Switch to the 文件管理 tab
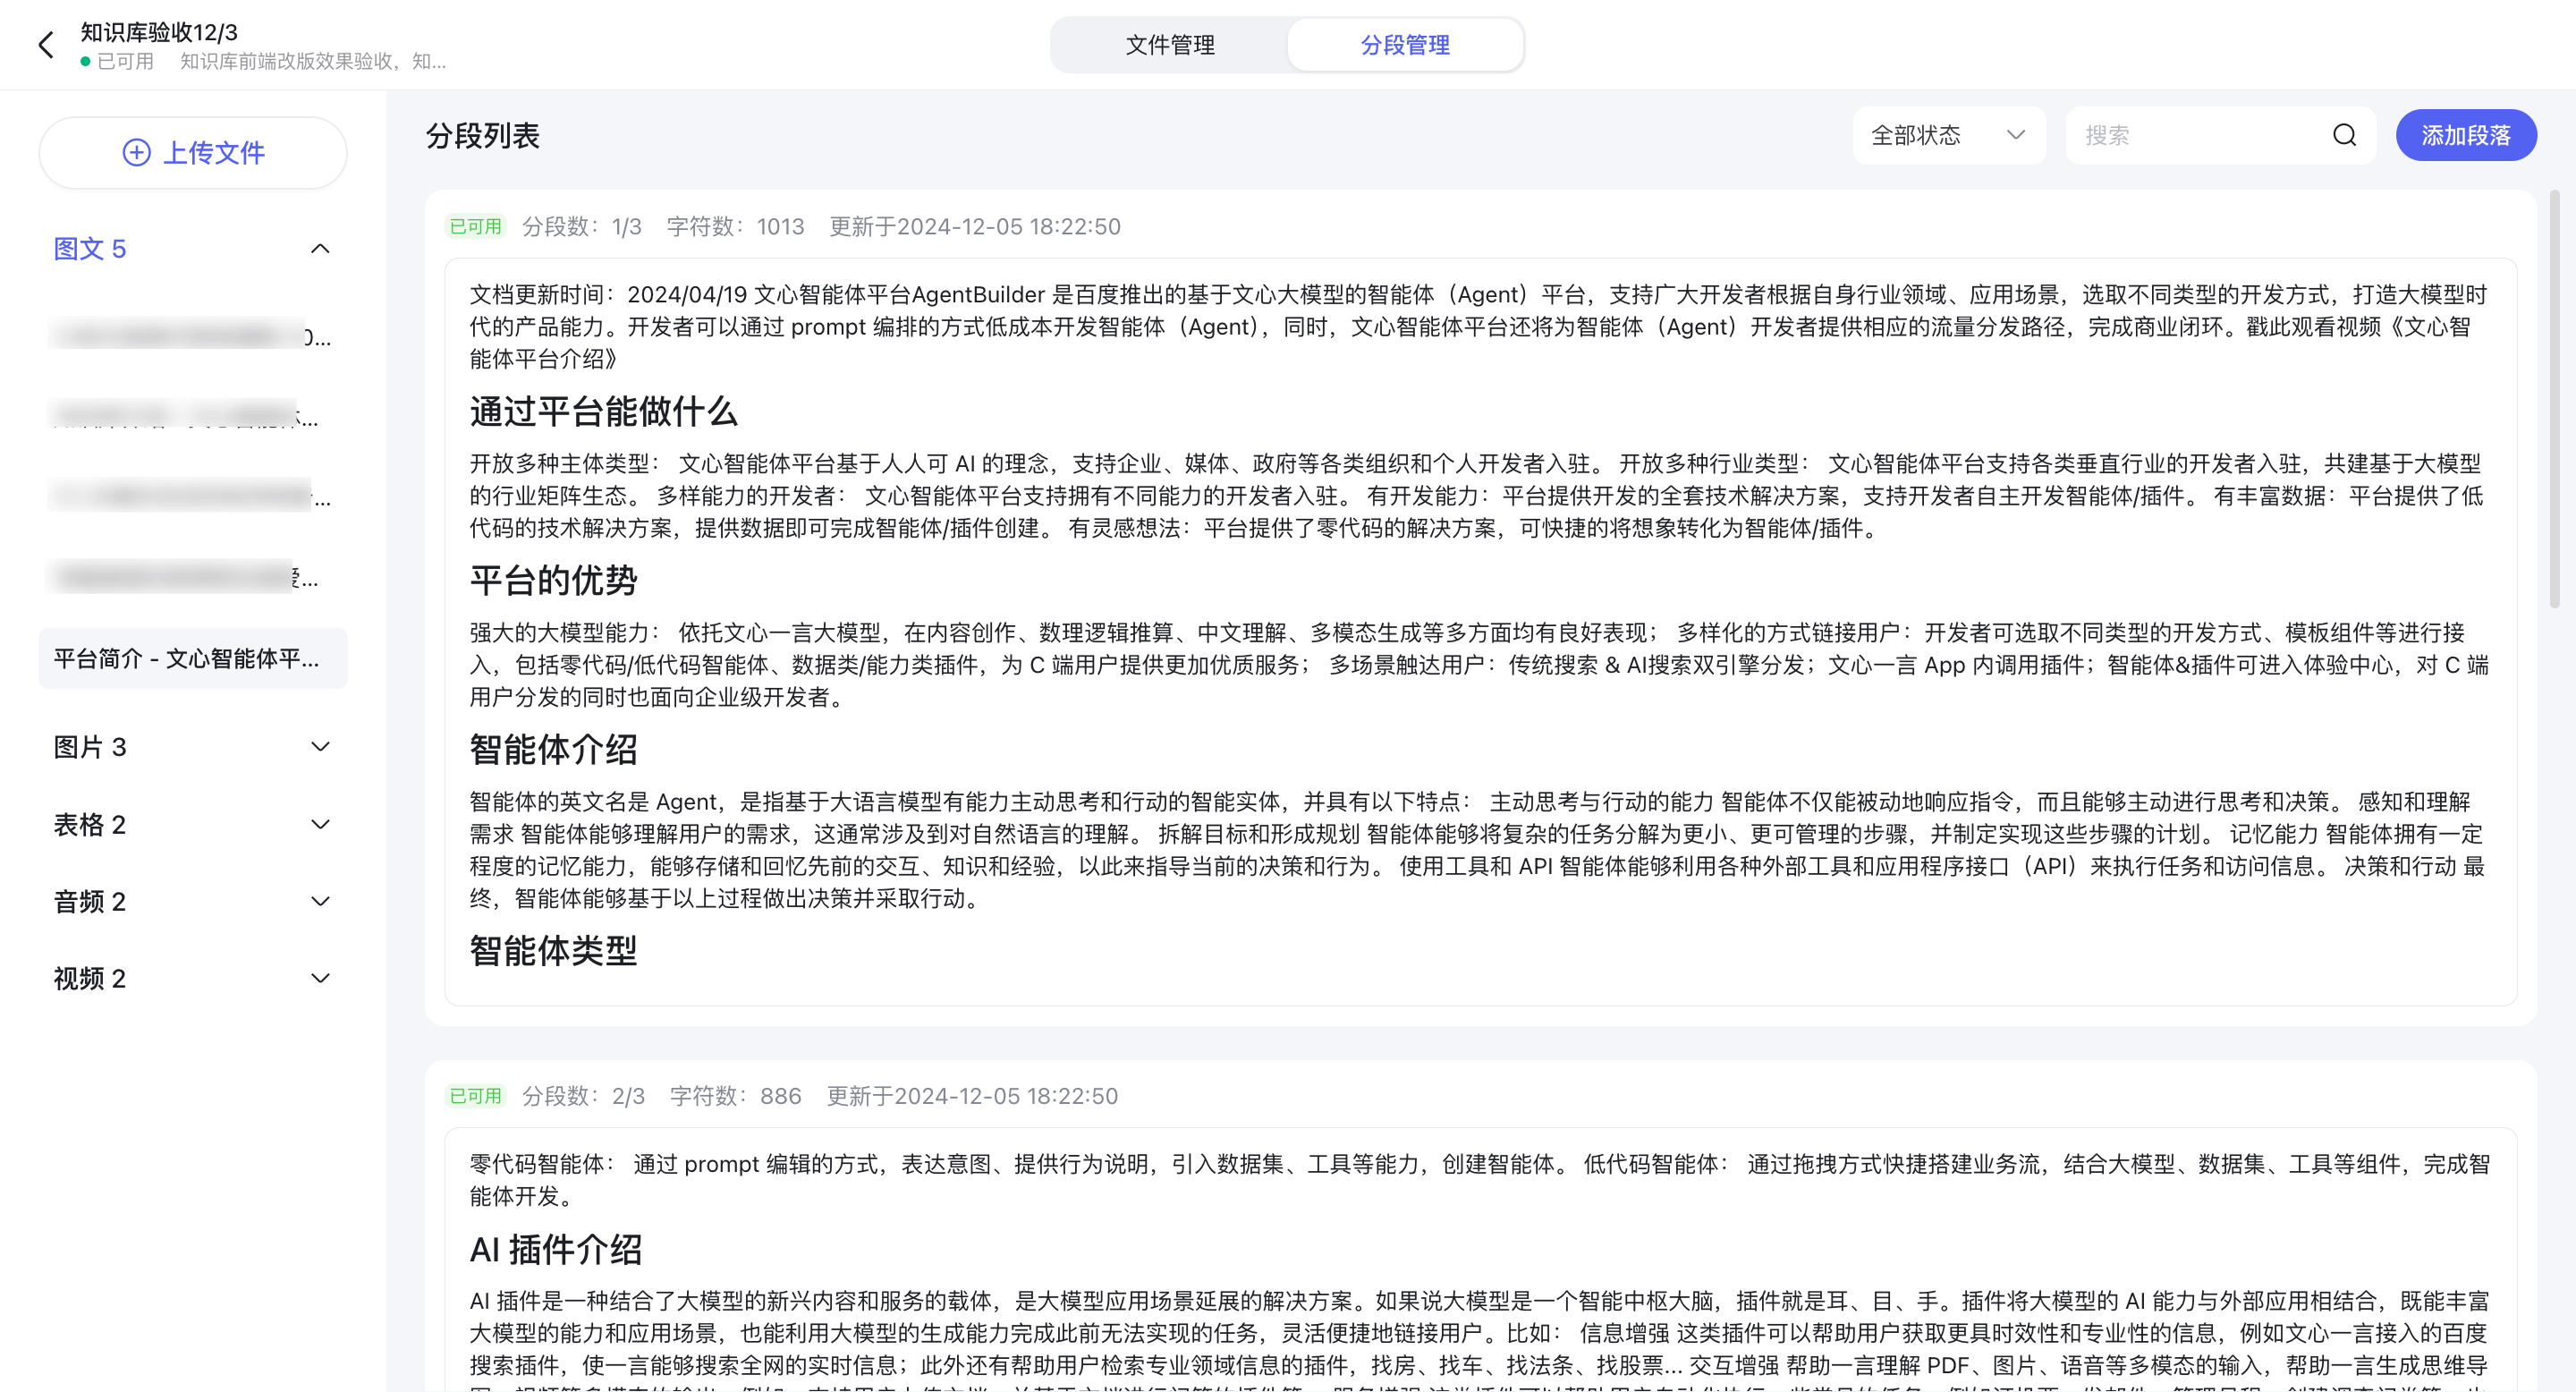 1169,45
